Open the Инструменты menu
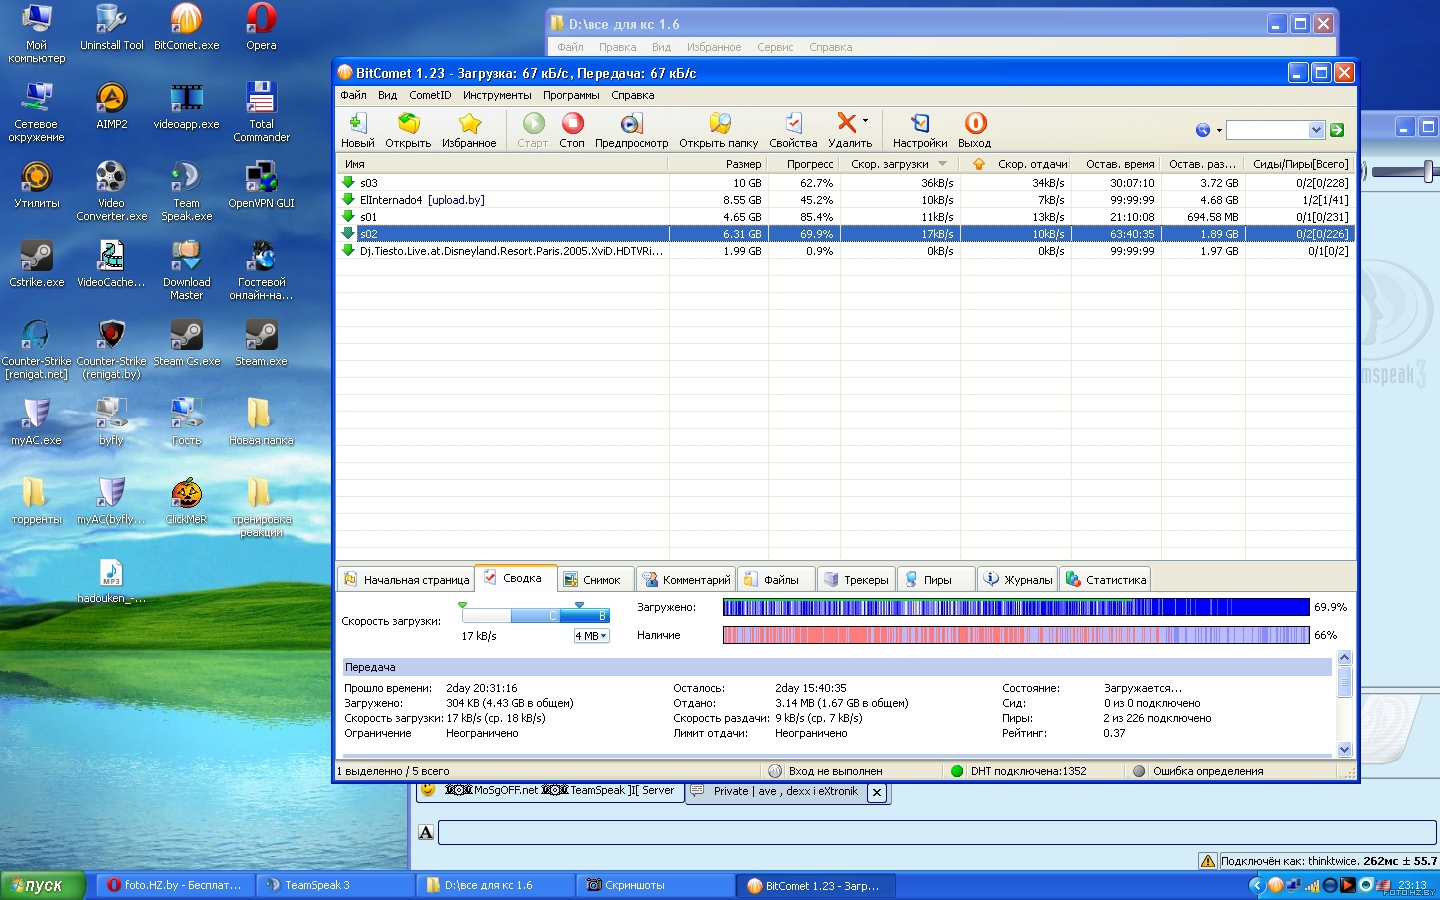Screen dimensions: 1440x900 click(497, 95)
